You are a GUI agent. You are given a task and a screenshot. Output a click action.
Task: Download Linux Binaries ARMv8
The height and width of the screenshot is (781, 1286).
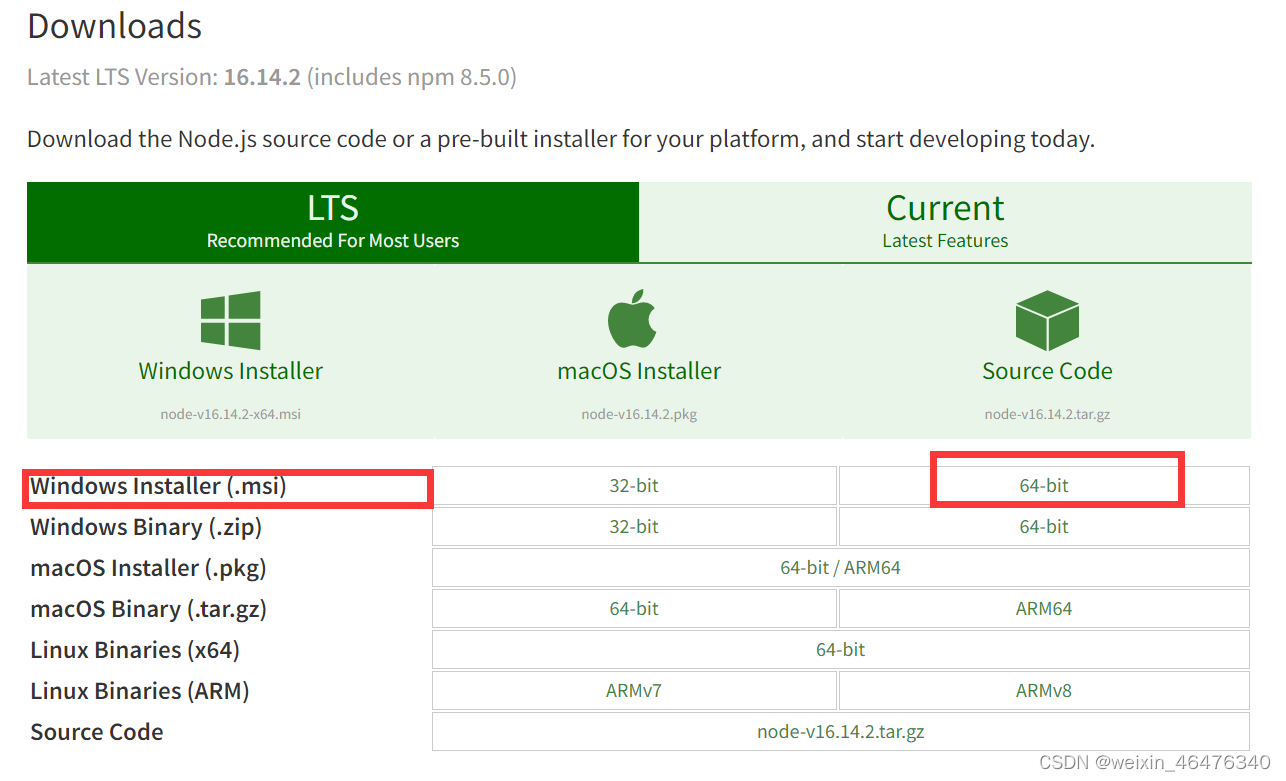tap(1044, 691)
